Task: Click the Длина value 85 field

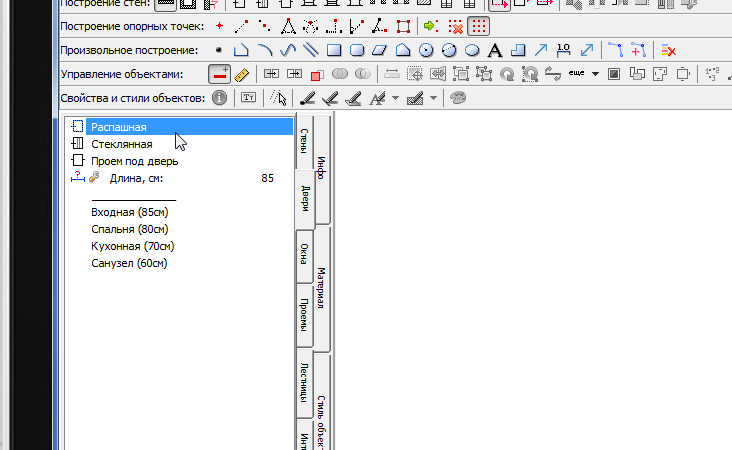Action: pos(267,178)
